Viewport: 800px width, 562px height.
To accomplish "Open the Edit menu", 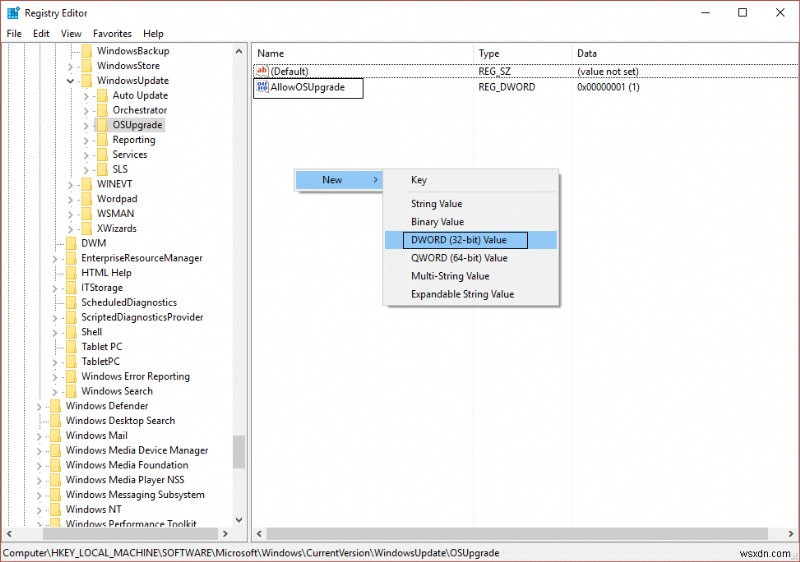I will pos(41,34).
